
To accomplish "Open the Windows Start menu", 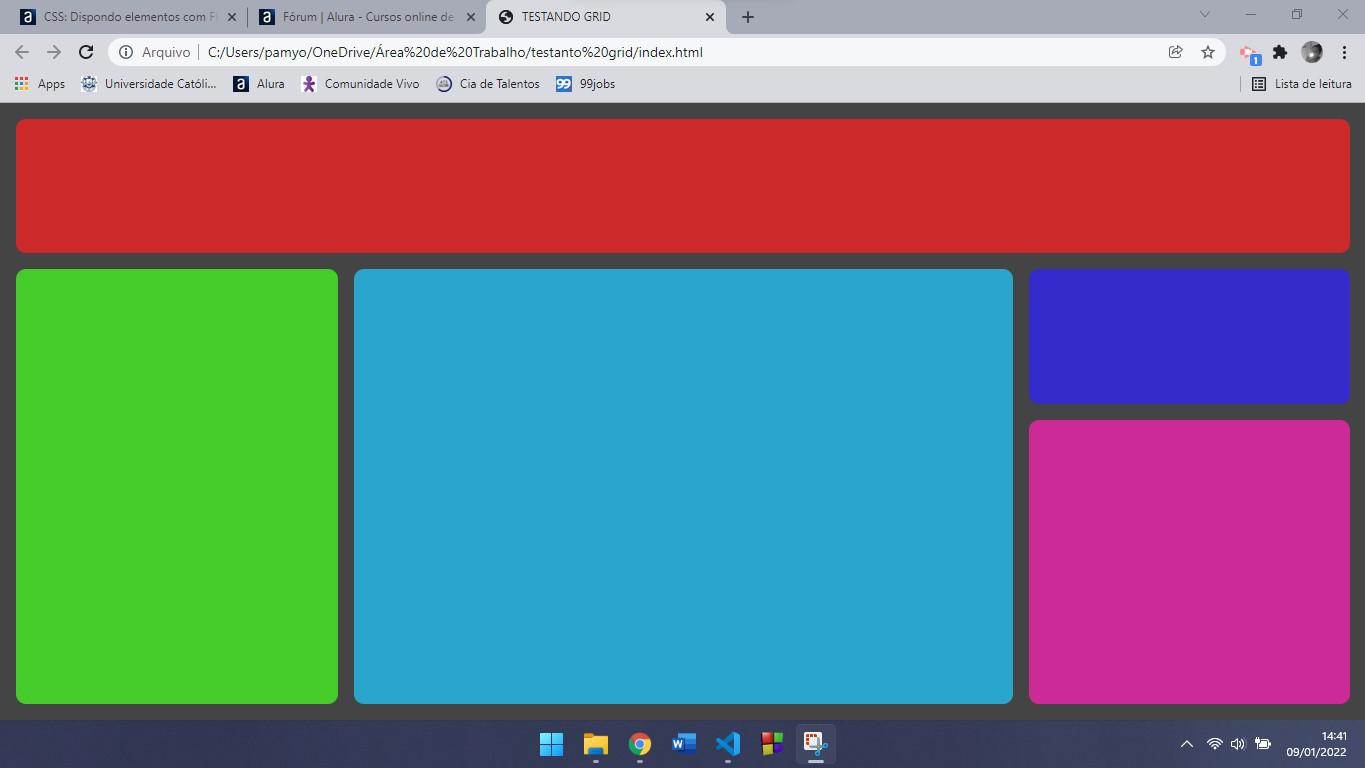I will pos(552,744).
